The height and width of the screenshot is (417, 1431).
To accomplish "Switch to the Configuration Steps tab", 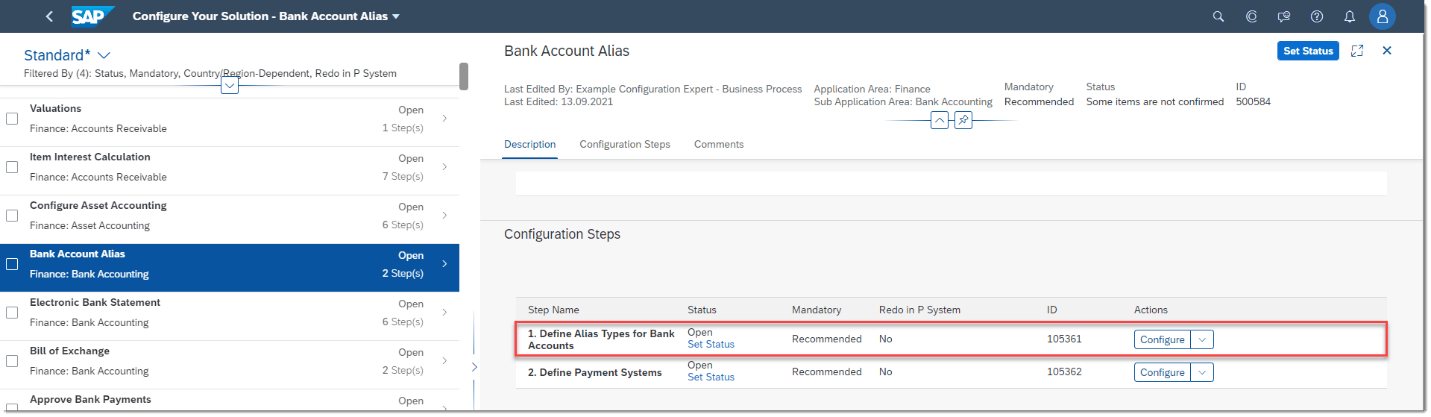I will tap(625, 145).
